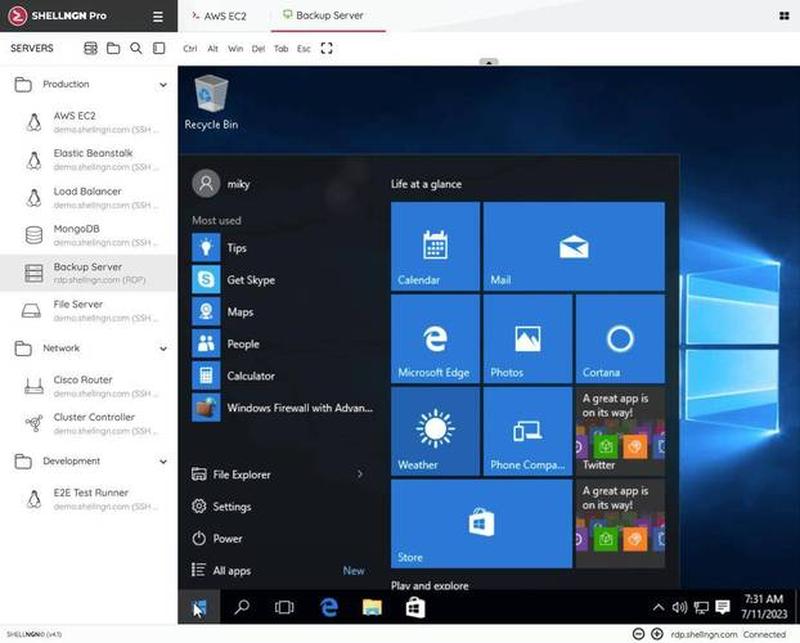Launch Edge from the taskbar
The height and width of the screenshot is (643, 800).
tap(329, 607)
